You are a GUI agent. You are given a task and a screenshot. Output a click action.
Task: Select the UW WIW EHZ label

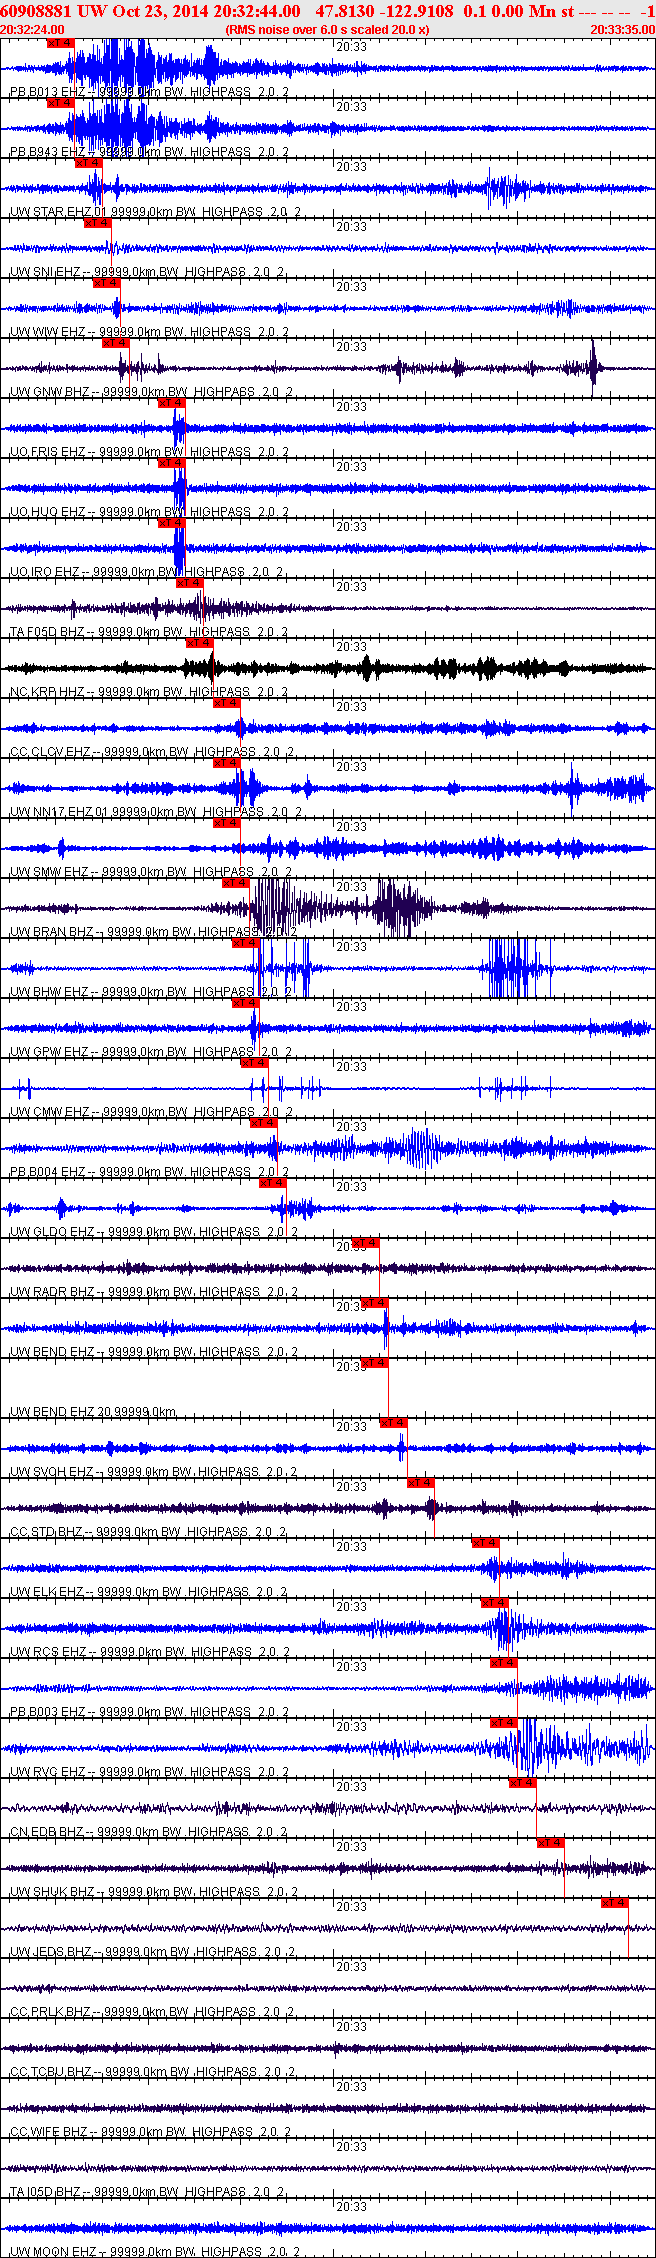click(149, 332)
